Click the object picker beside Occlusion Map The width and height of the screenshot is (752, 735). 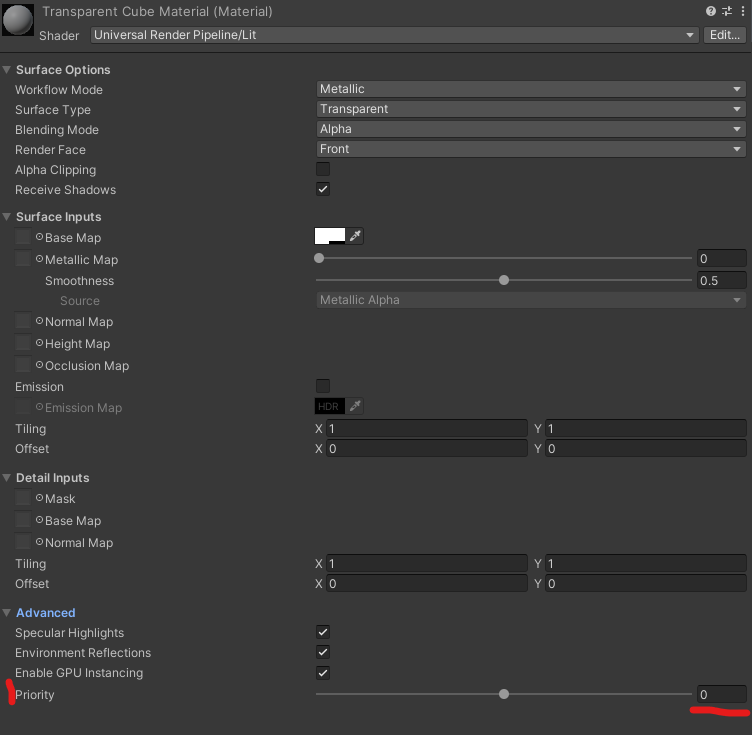coord(39,366)
